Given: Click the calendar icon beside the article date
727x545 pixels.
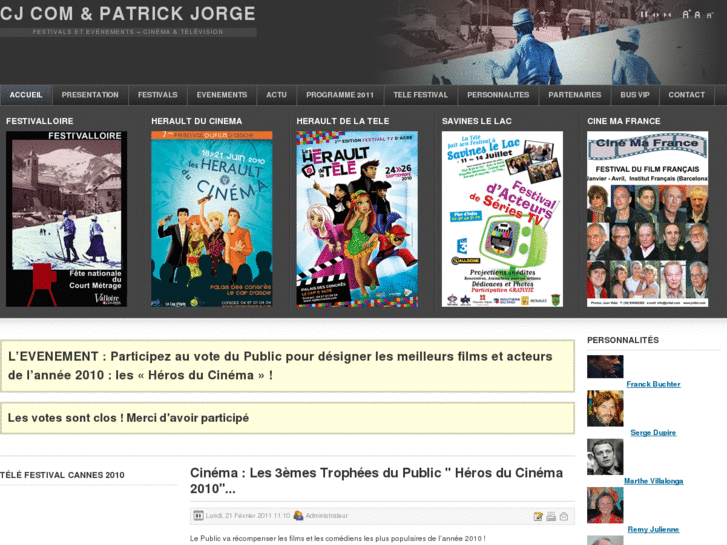Looking at the screenshot, I should point(198,515).
